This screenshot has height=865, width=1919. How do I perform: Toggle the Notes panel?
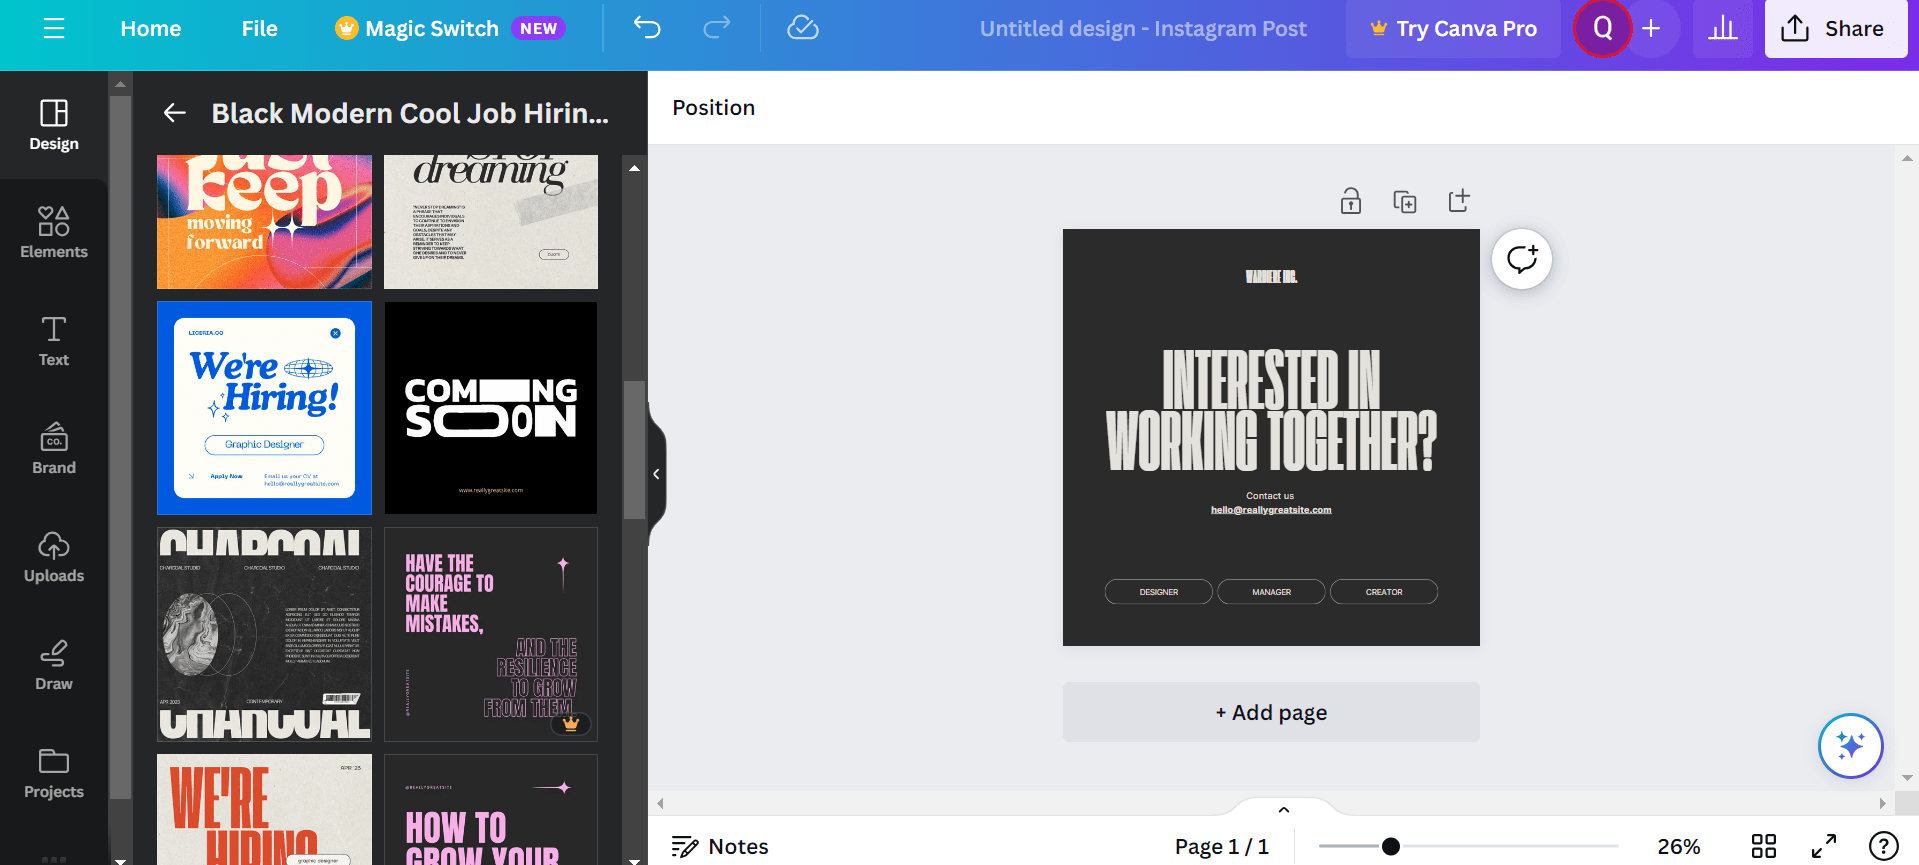pyautogui.click(x=720, y=846)
